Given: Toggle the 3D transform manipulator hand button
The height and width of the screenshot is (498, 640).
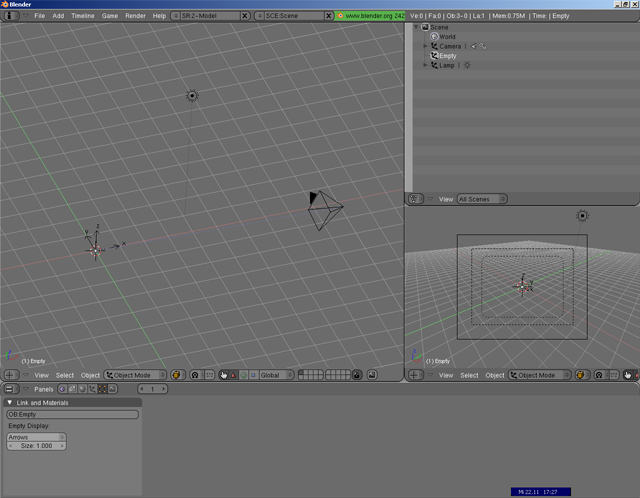Looking at the screenshot, I should click(224, 375).
